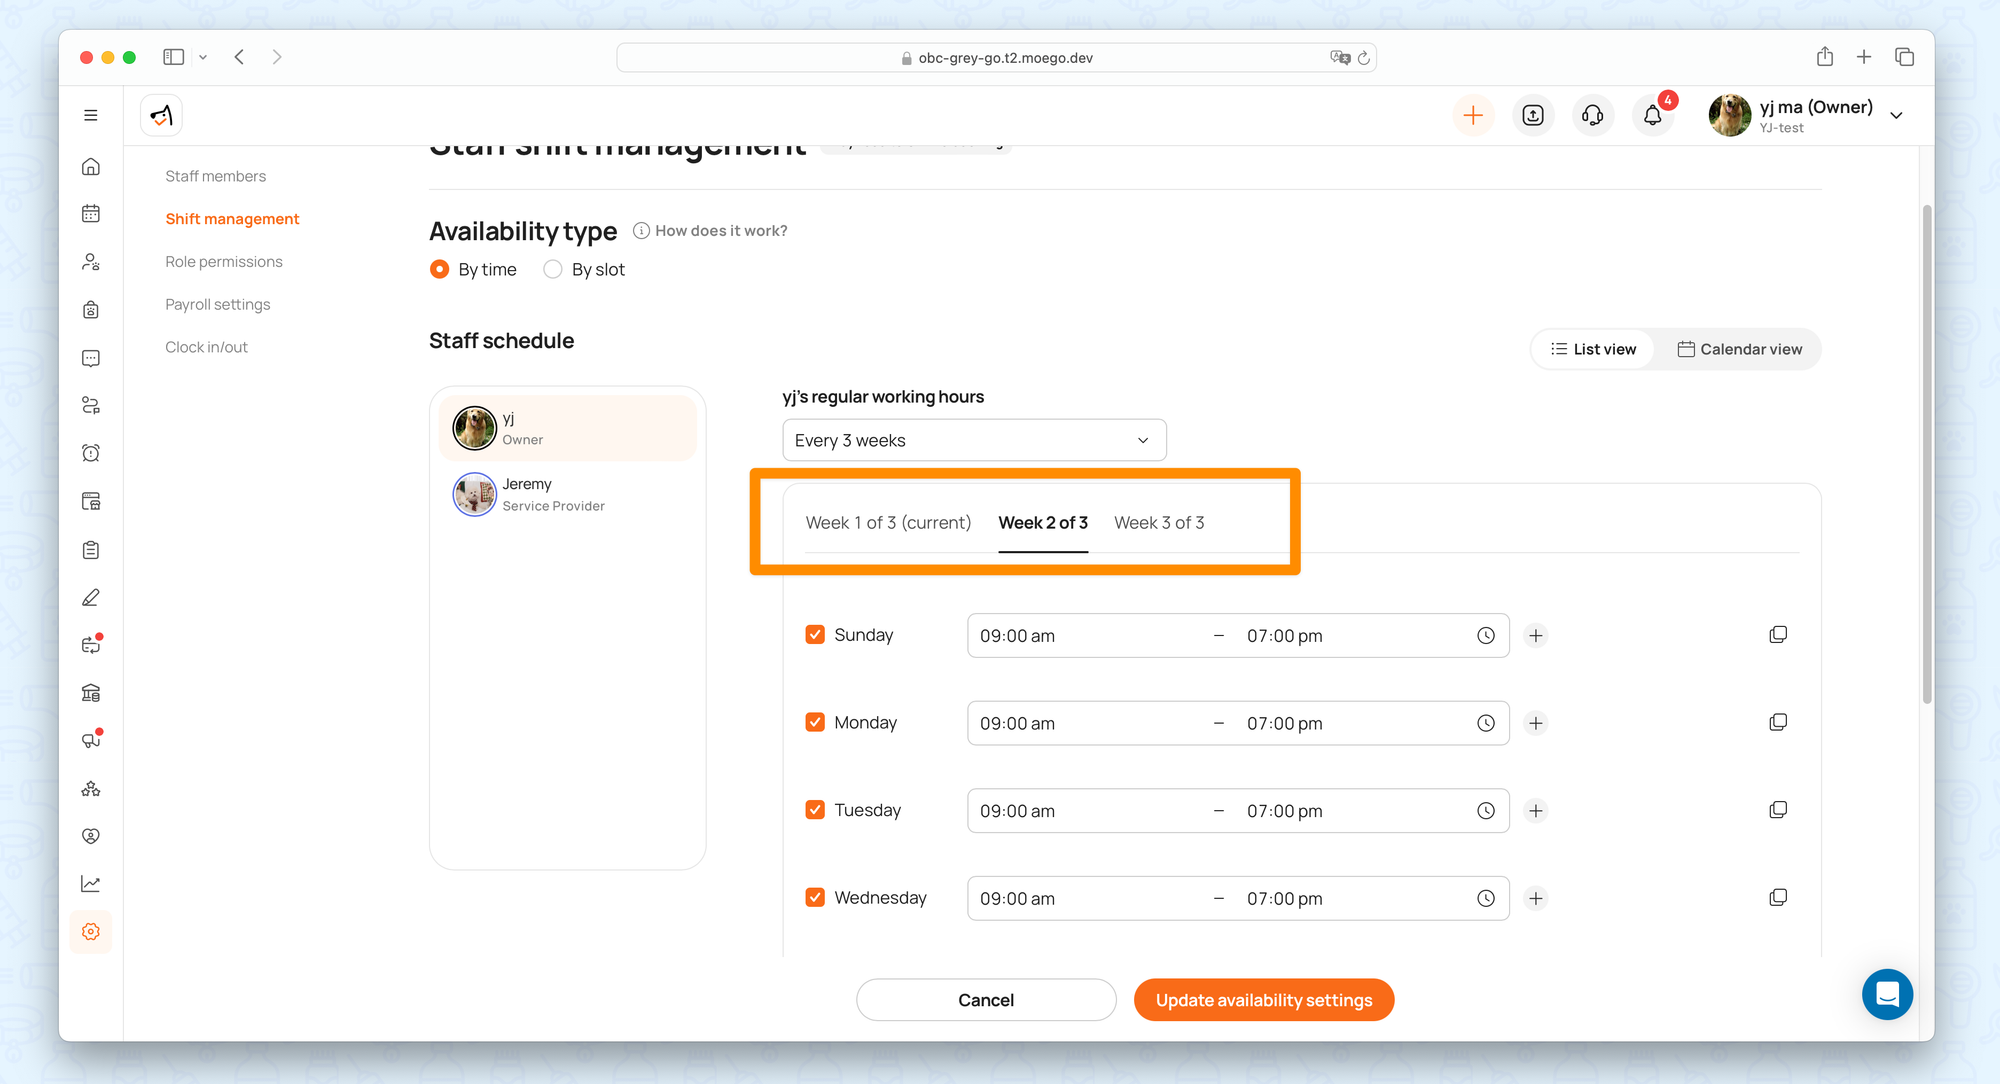Open the headset support icon
2000x1084 pixels.
tap(1592, 116)
